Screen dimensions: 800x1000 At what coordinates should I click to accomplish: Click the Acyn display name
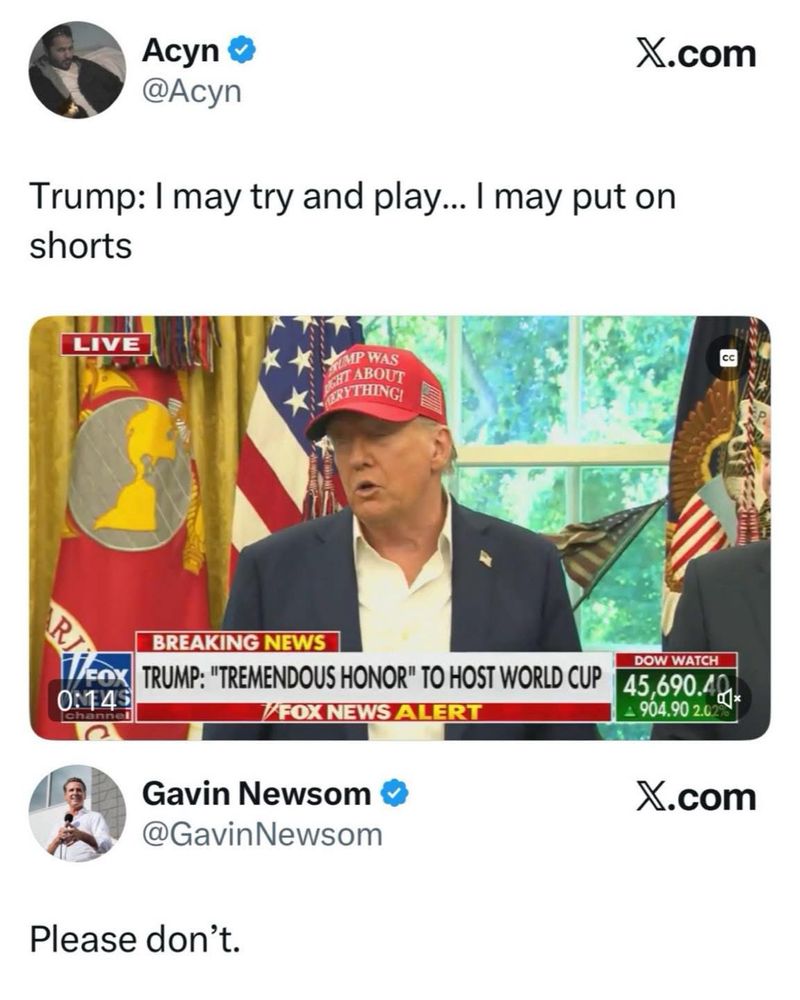click(x=181, y=50)
